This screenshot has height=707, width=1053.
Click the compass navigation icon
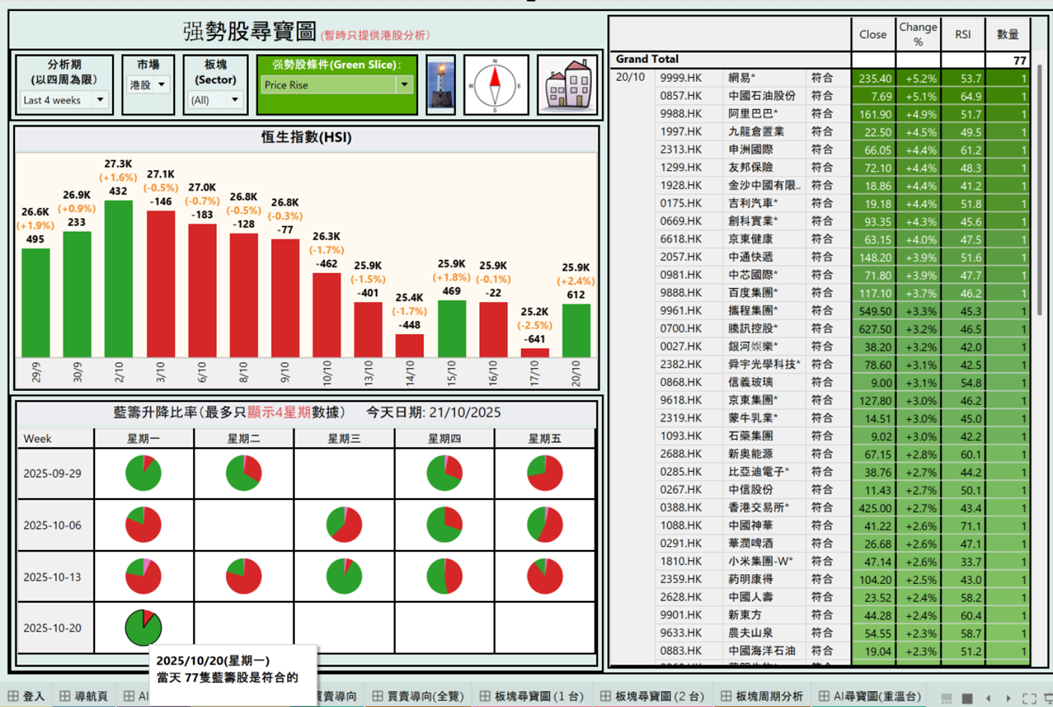(x=495, y=85)
